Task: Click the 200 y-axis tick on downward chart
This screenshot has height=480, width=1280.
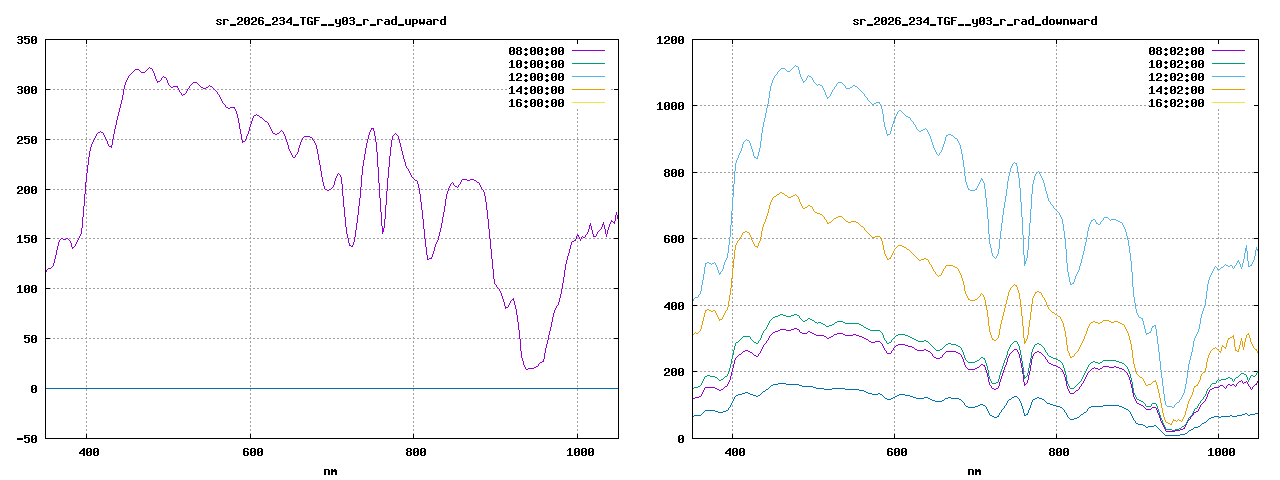Action: click(674, 372)
